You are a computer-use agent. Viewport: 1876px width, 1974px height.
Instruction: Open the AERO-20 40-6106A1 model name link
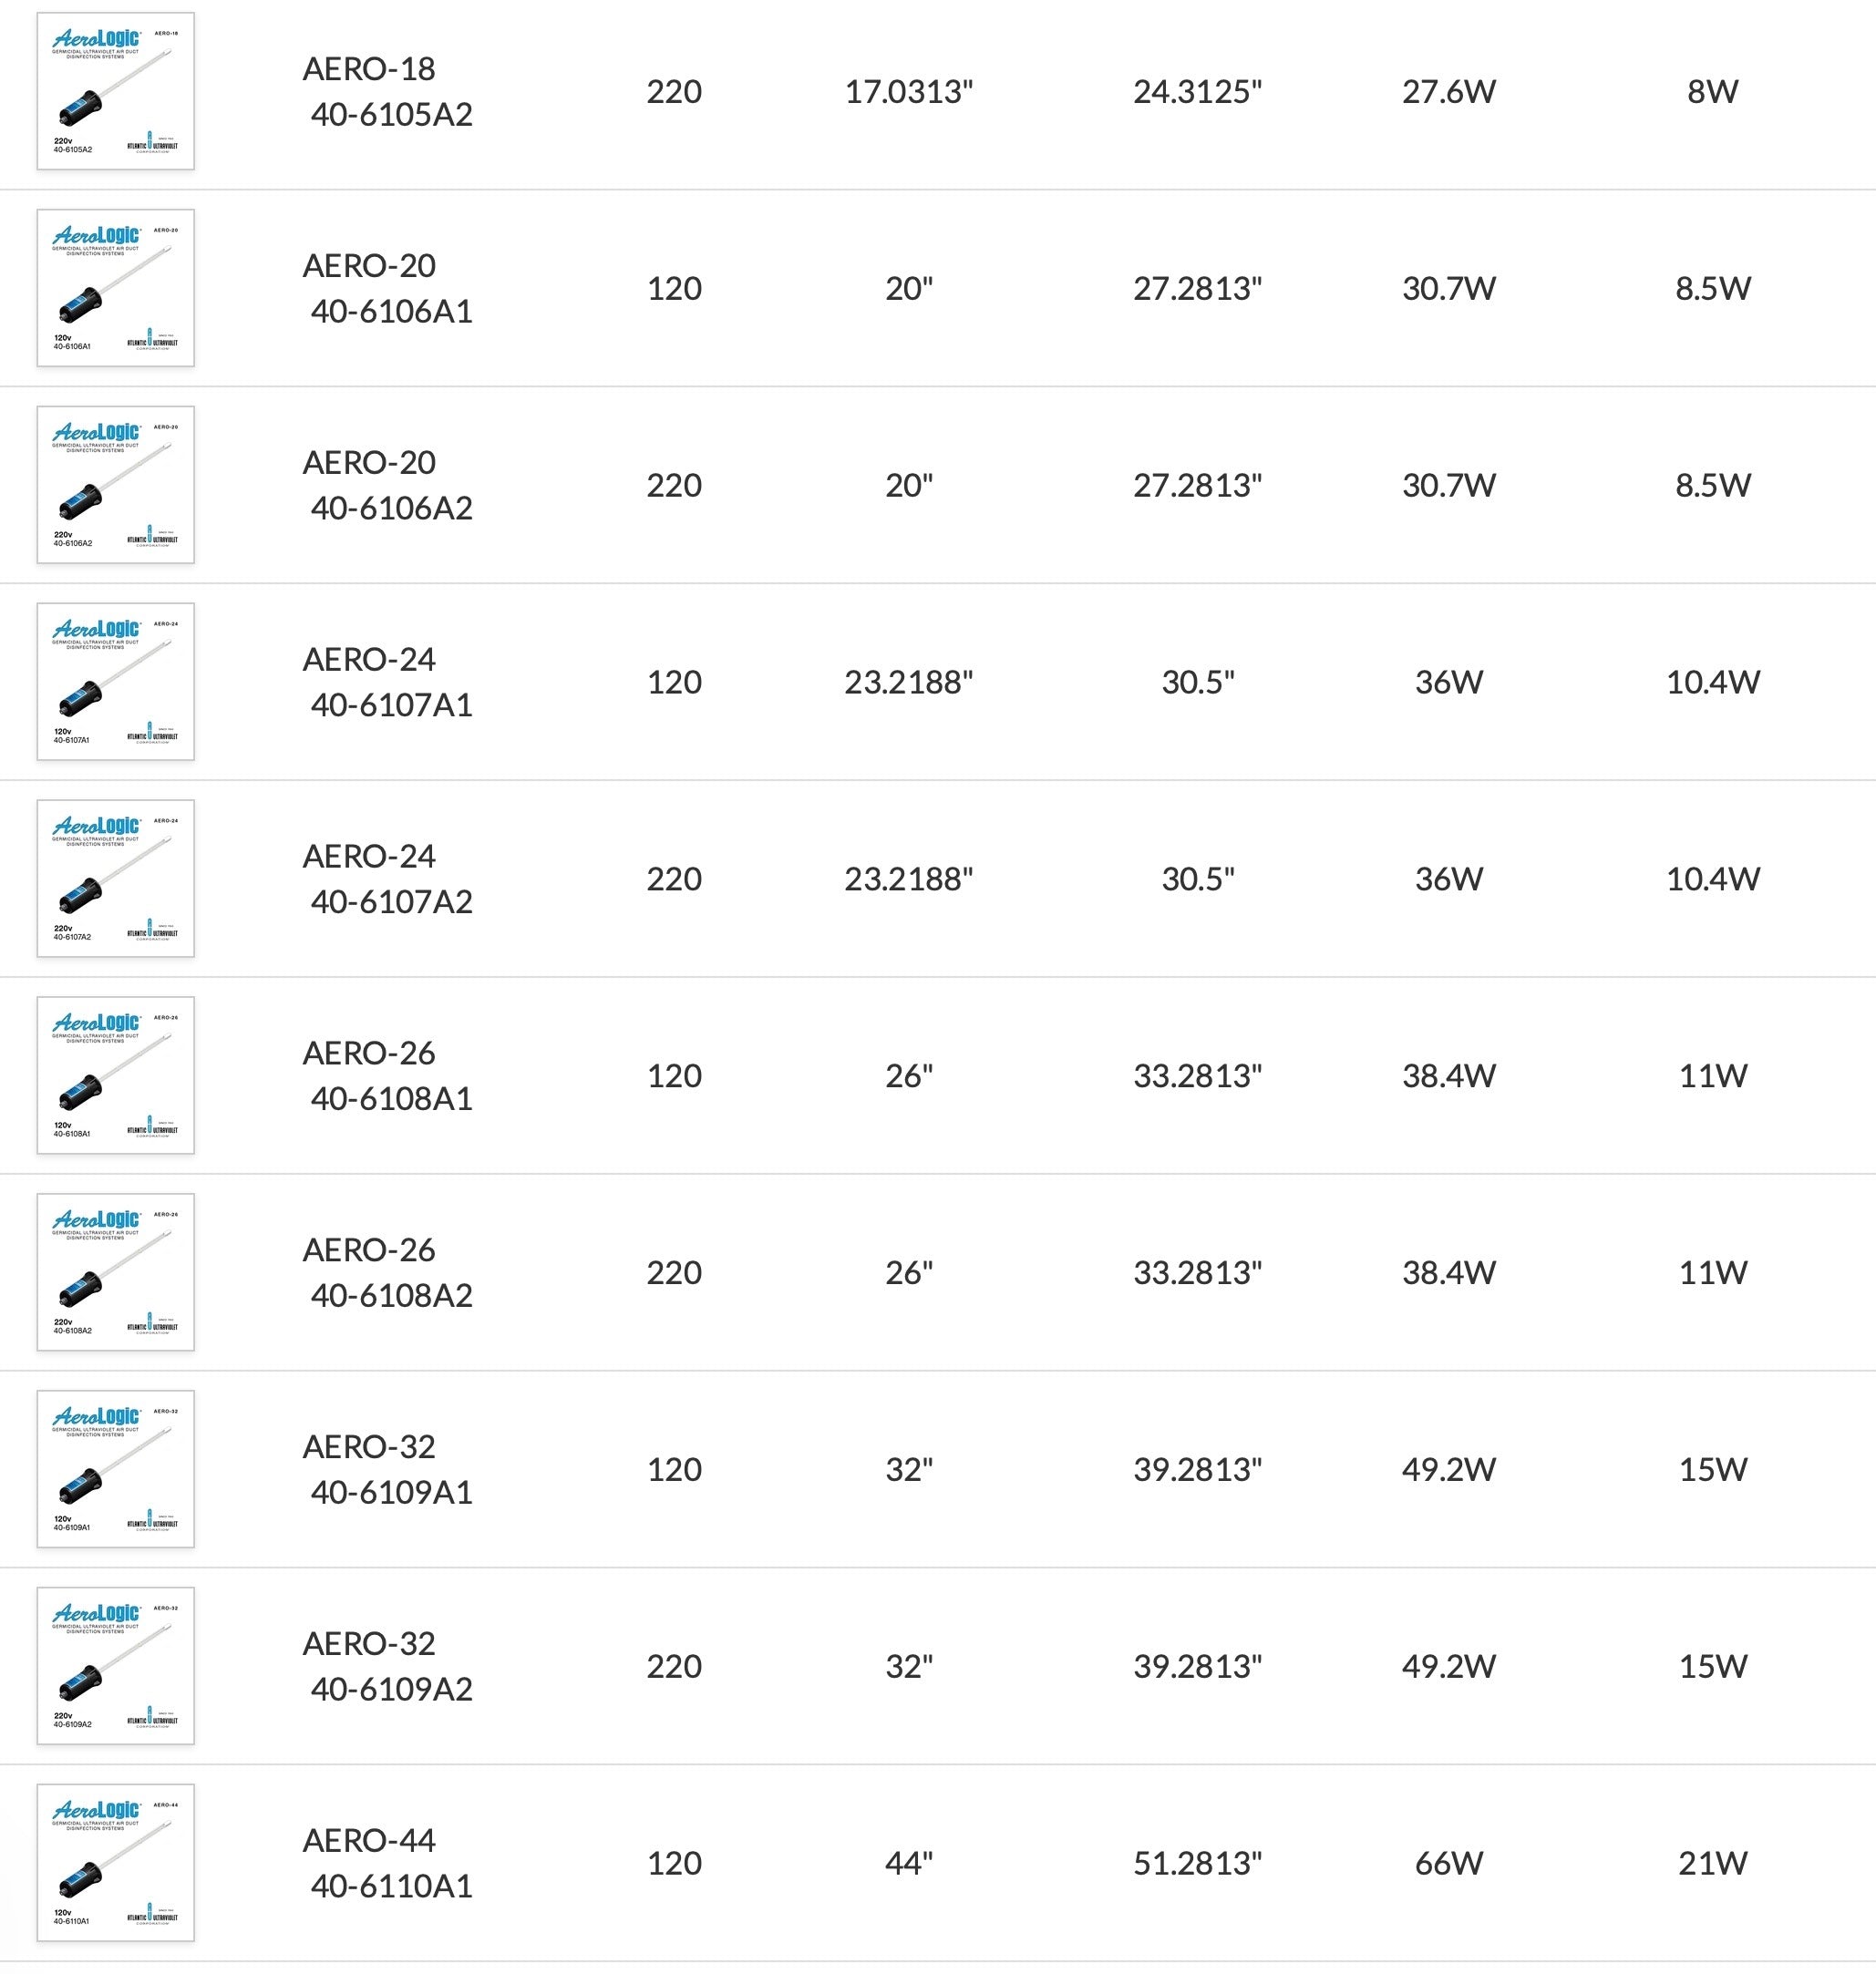(x=387, y=288)
